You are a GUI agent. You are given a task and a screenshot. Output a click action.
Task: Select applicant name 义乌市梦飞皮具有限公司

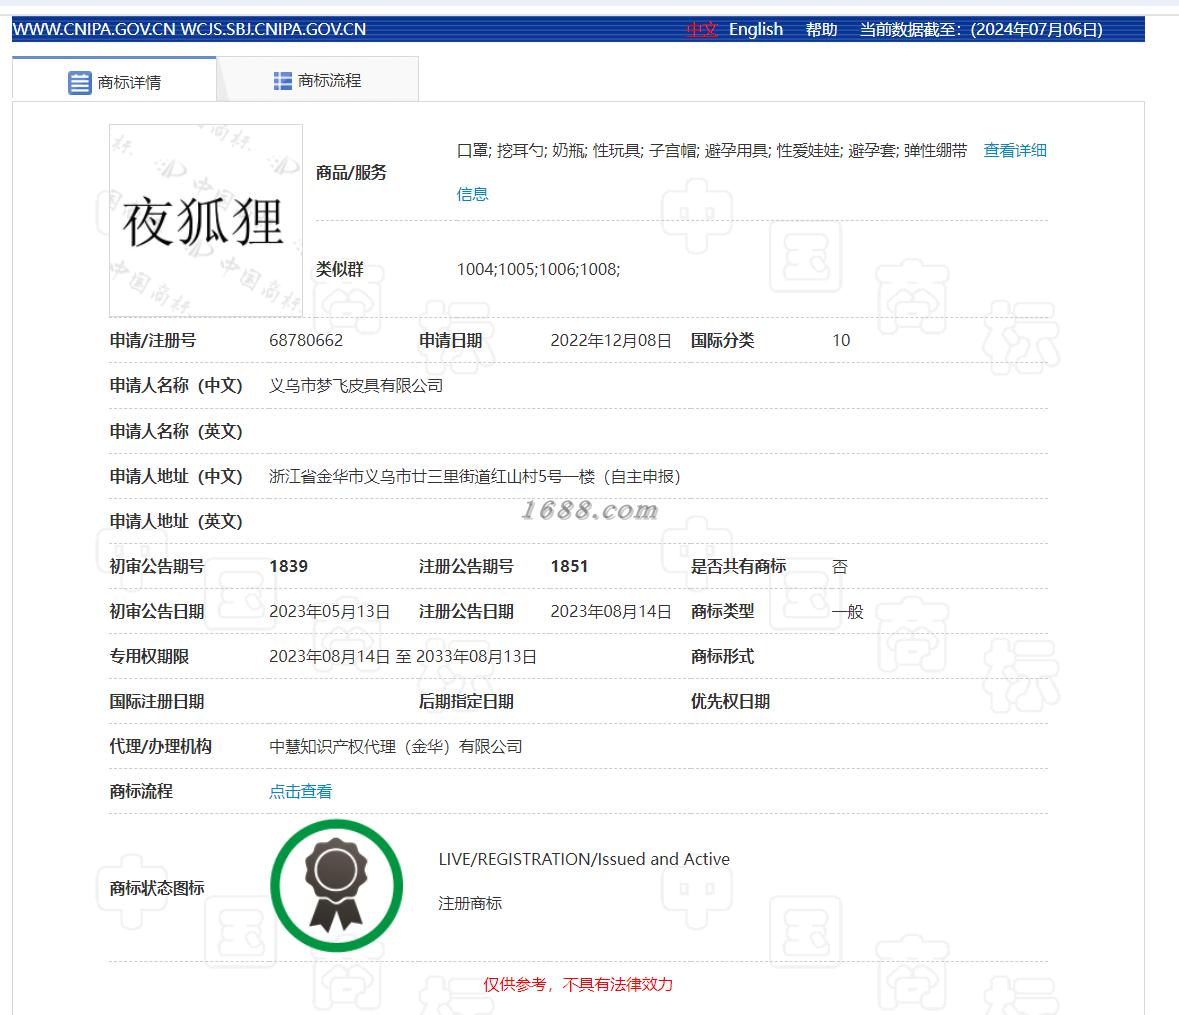tap(356, 386)
